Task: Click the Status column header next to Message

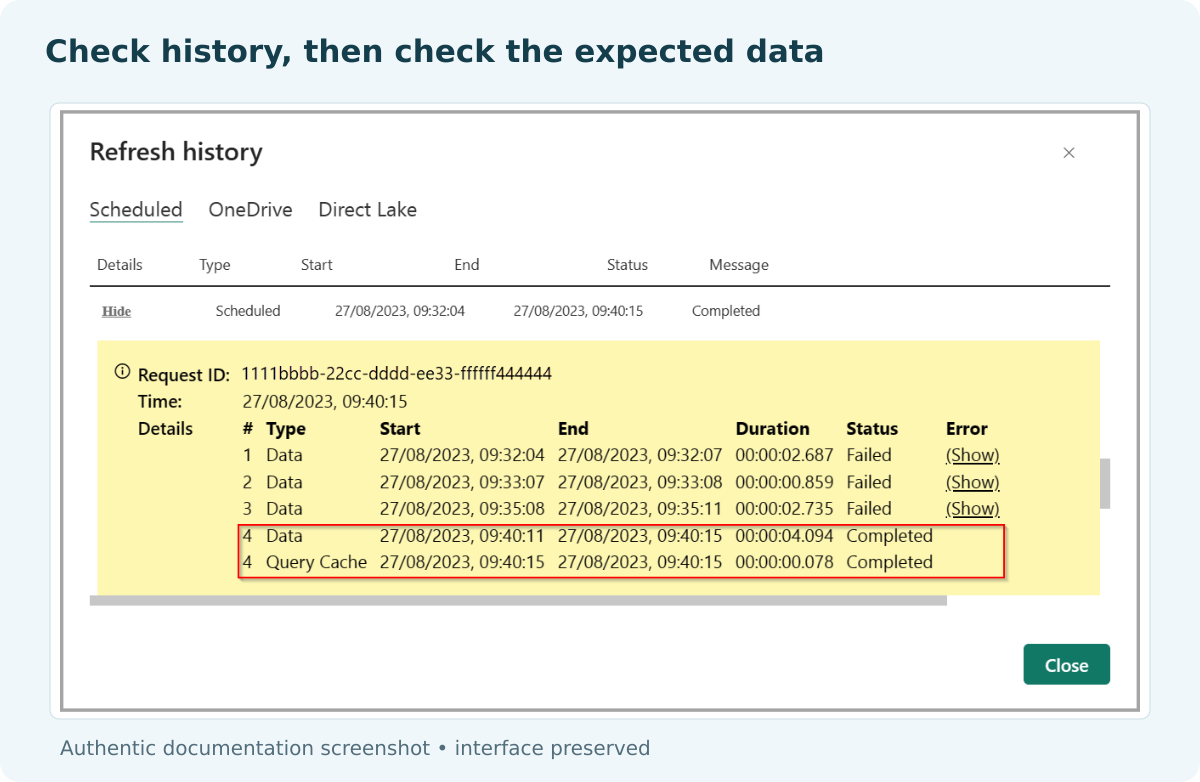Action: (627, 265)
